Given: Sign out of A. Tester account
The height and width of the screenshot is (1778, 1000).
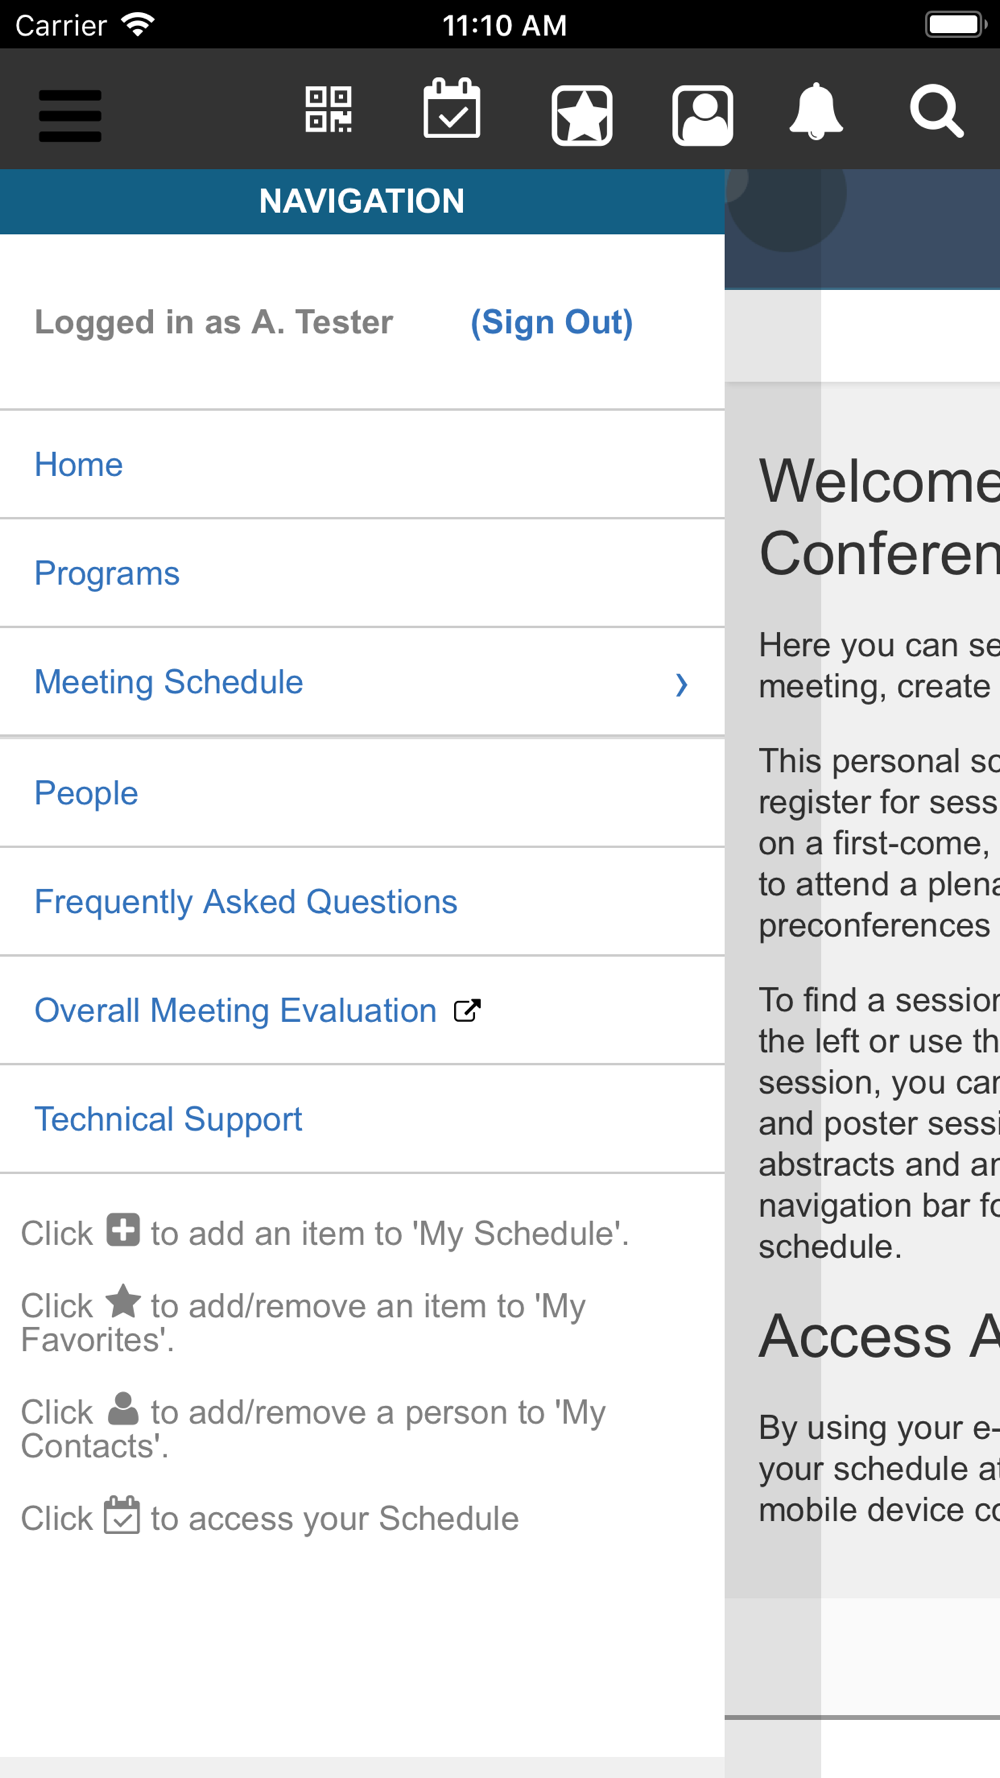Looking at the screenshot, I should pos(552,322).
